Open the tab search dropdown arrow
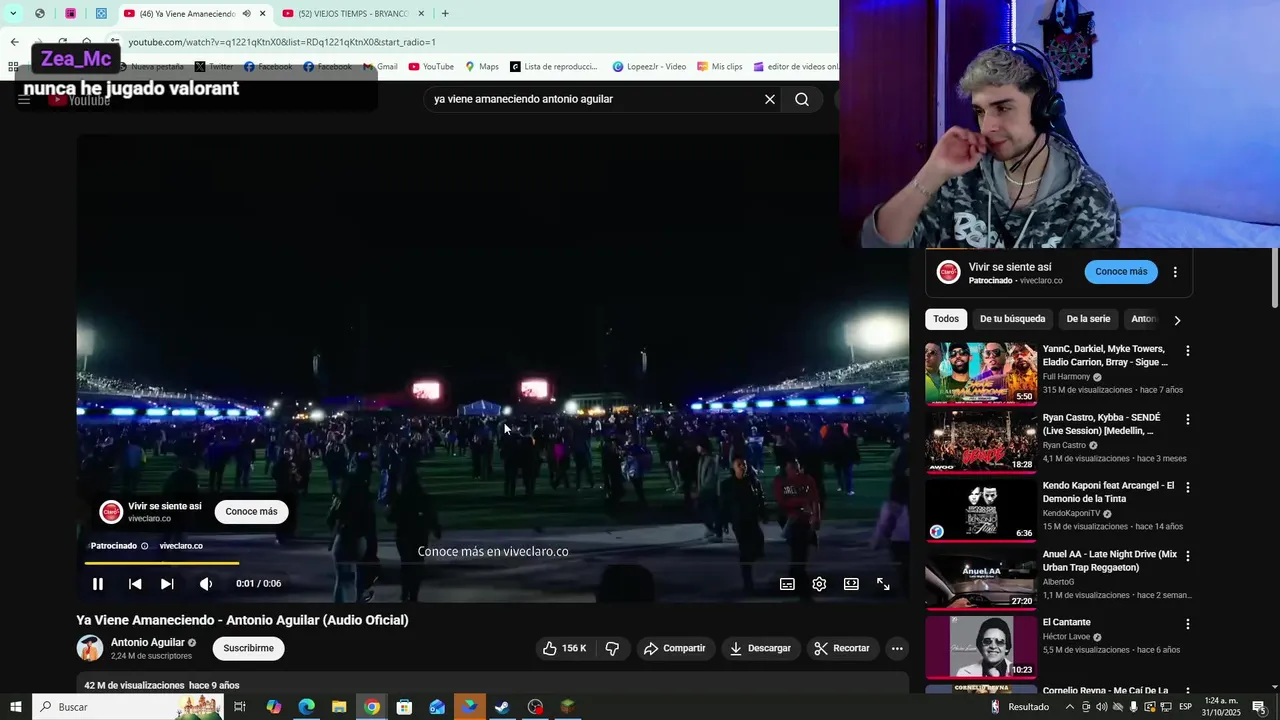 (13, 14)
